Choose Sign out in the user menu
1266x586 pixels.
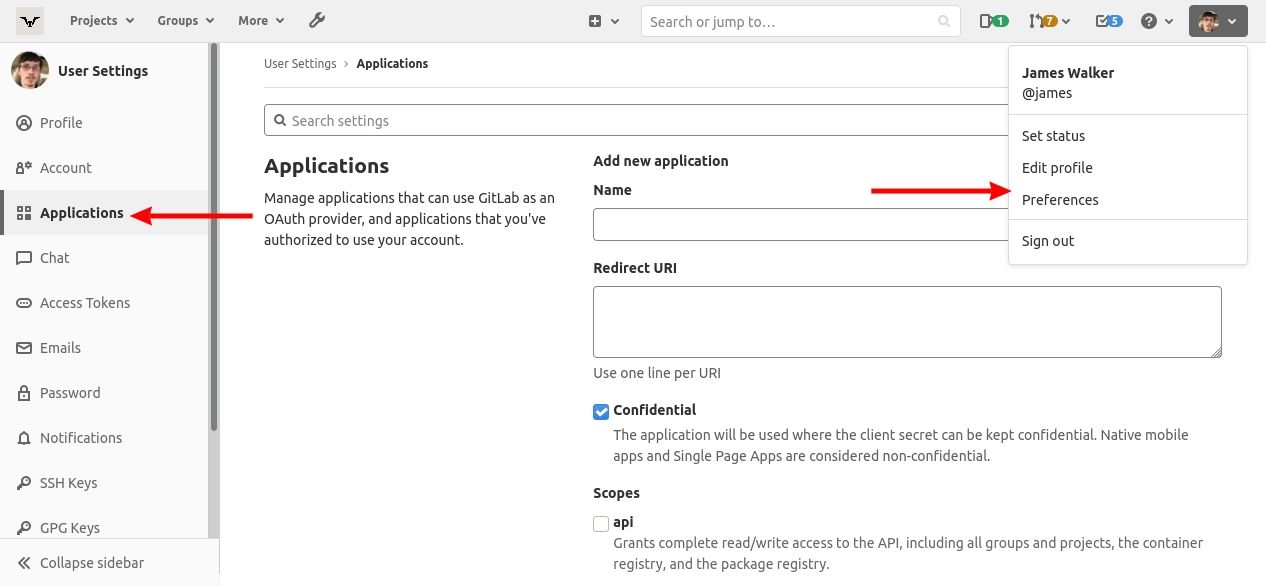point(1048,241)
